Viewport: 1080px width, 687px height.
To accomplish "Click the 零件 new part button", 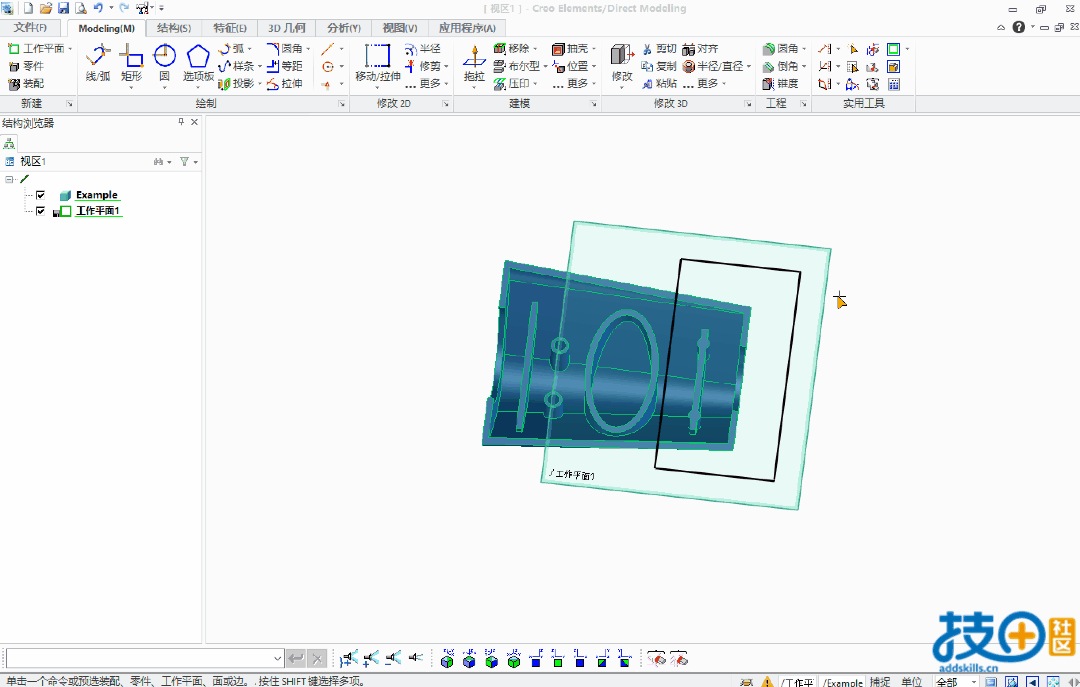I will pyautogui.click(x=25, y=66).
